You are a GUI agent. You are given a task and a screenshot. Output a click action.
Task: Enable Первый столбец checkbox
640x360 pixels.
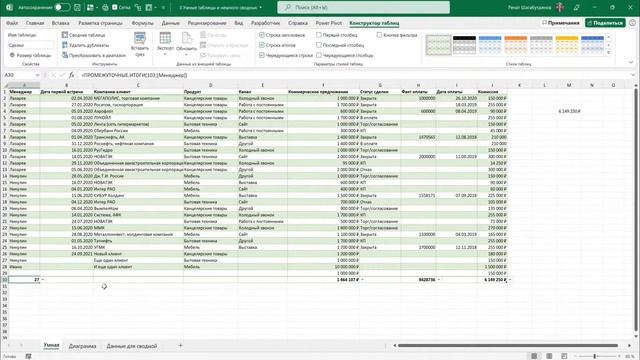pyautogui.click(x=319, y=35)
